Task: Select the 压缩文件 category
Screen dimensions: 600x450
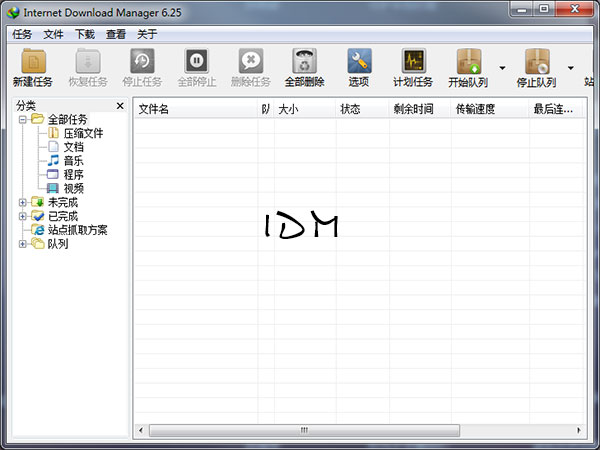Action: point(83,133)
